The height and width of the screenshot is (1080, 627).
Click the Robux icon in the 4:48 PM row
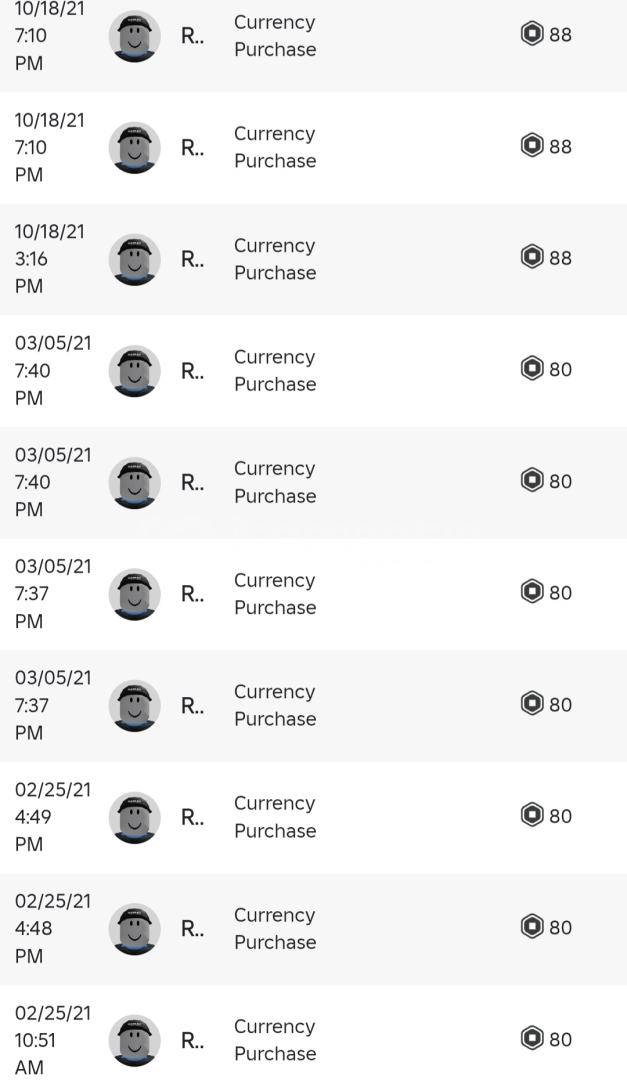click(x=532, y=927)
